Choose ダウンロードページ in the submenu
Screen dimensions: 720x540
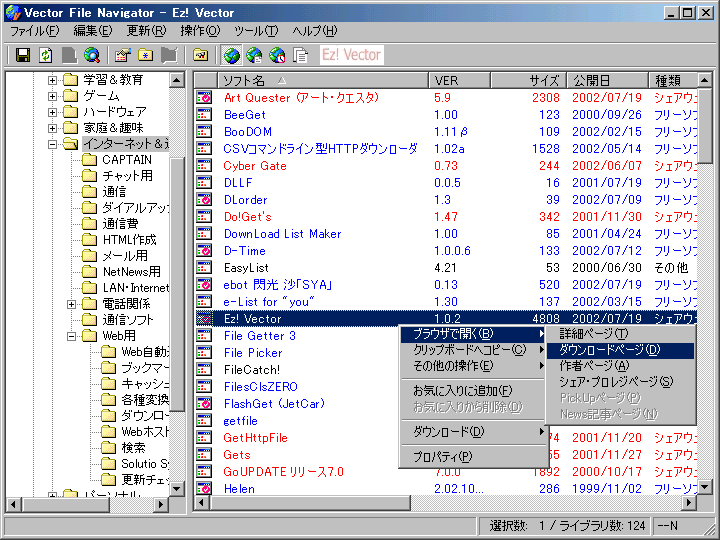pos(620,350)
